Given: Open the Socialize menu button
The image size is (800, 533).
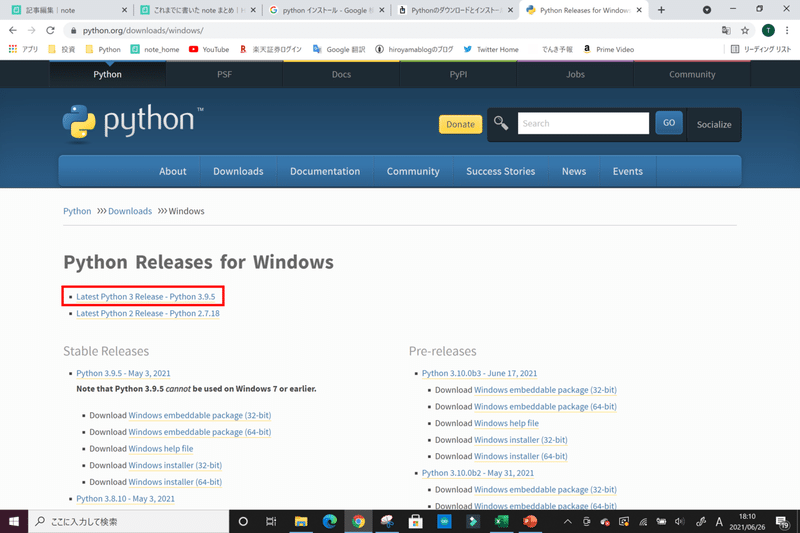Looking at the screenshot, I should [x=714, y=124].
